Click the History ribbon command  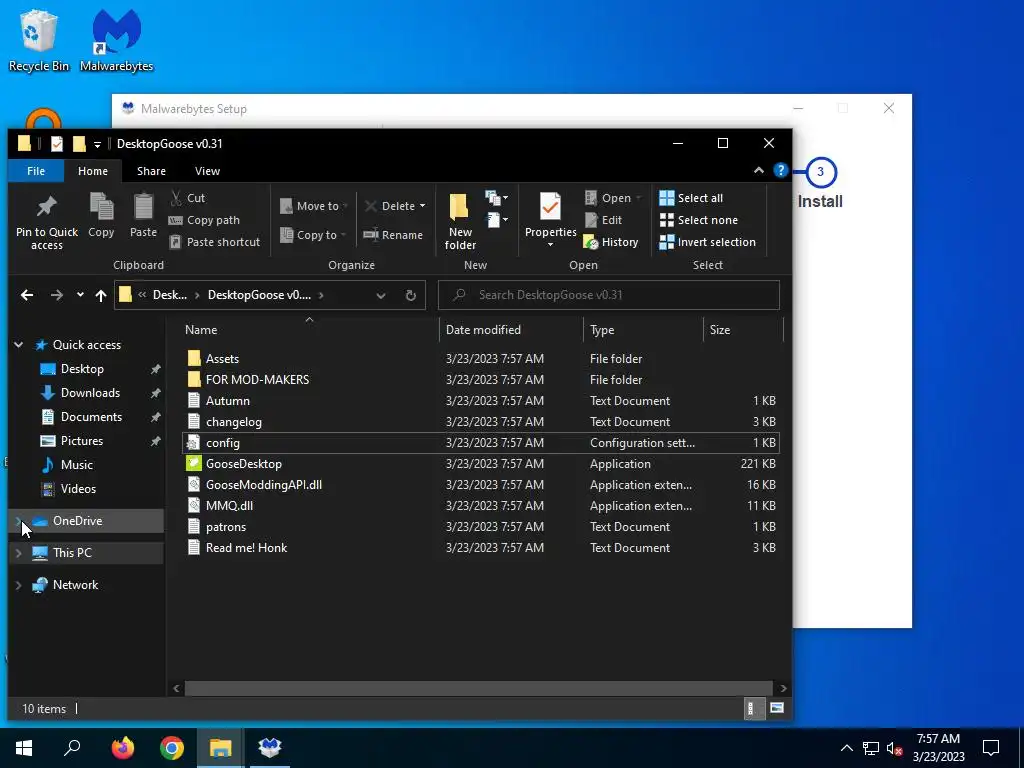coord(611,242)
